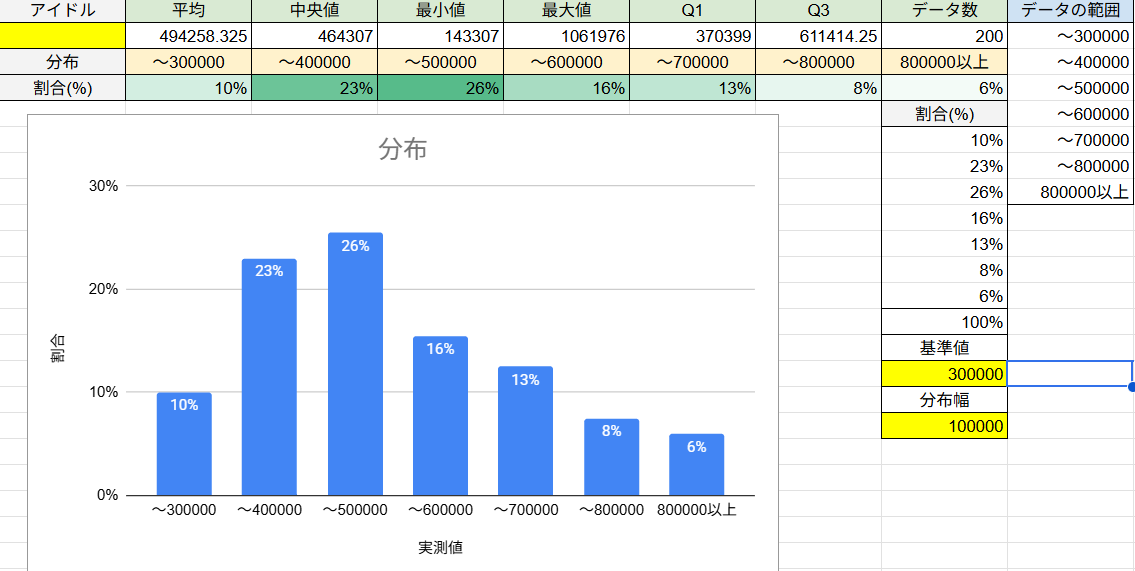Click the chart bar labeled 13%
Viewport: 1135px width, 571px height.
[x=526, y=431]
